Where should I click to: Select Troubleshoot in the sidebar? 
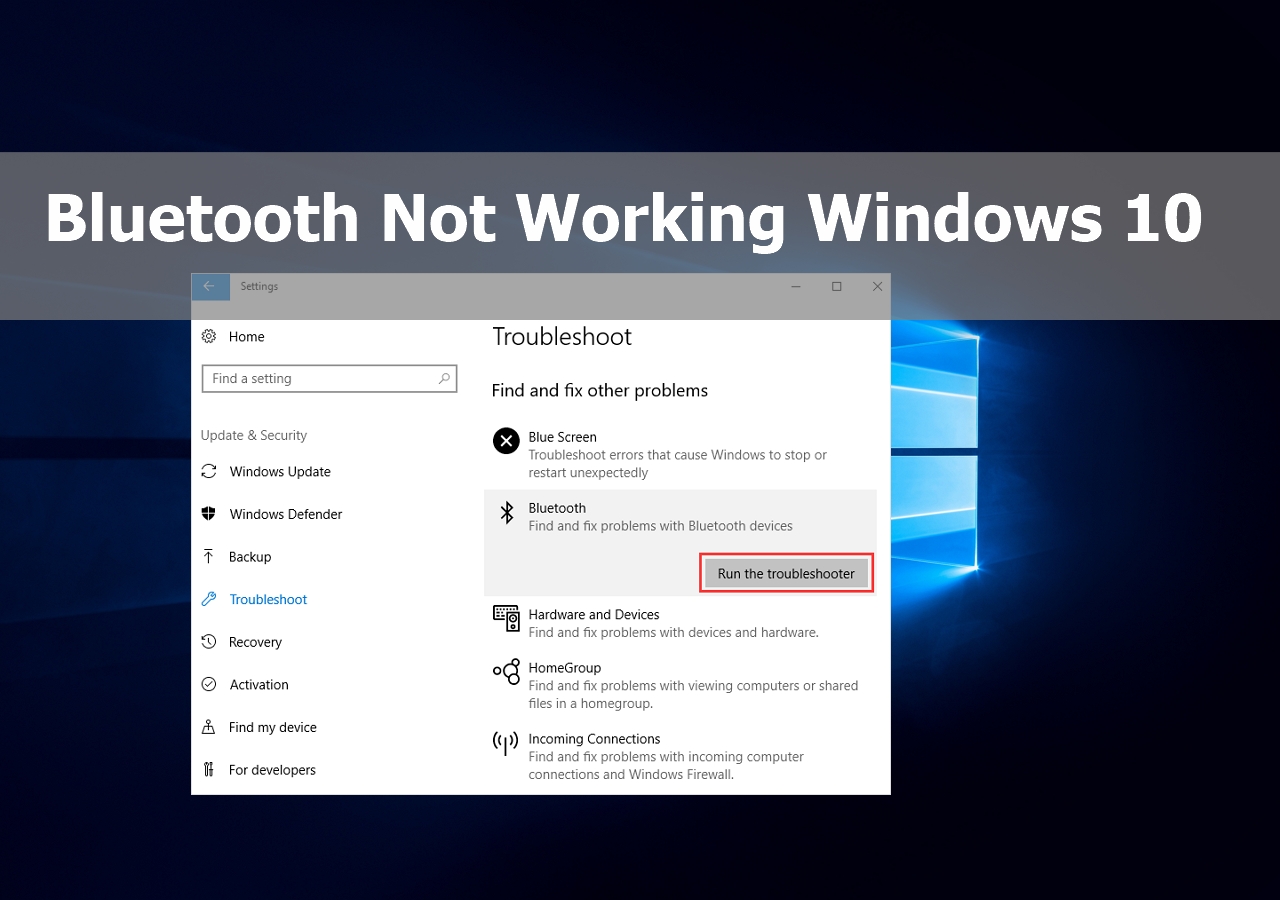pos(268,599)
